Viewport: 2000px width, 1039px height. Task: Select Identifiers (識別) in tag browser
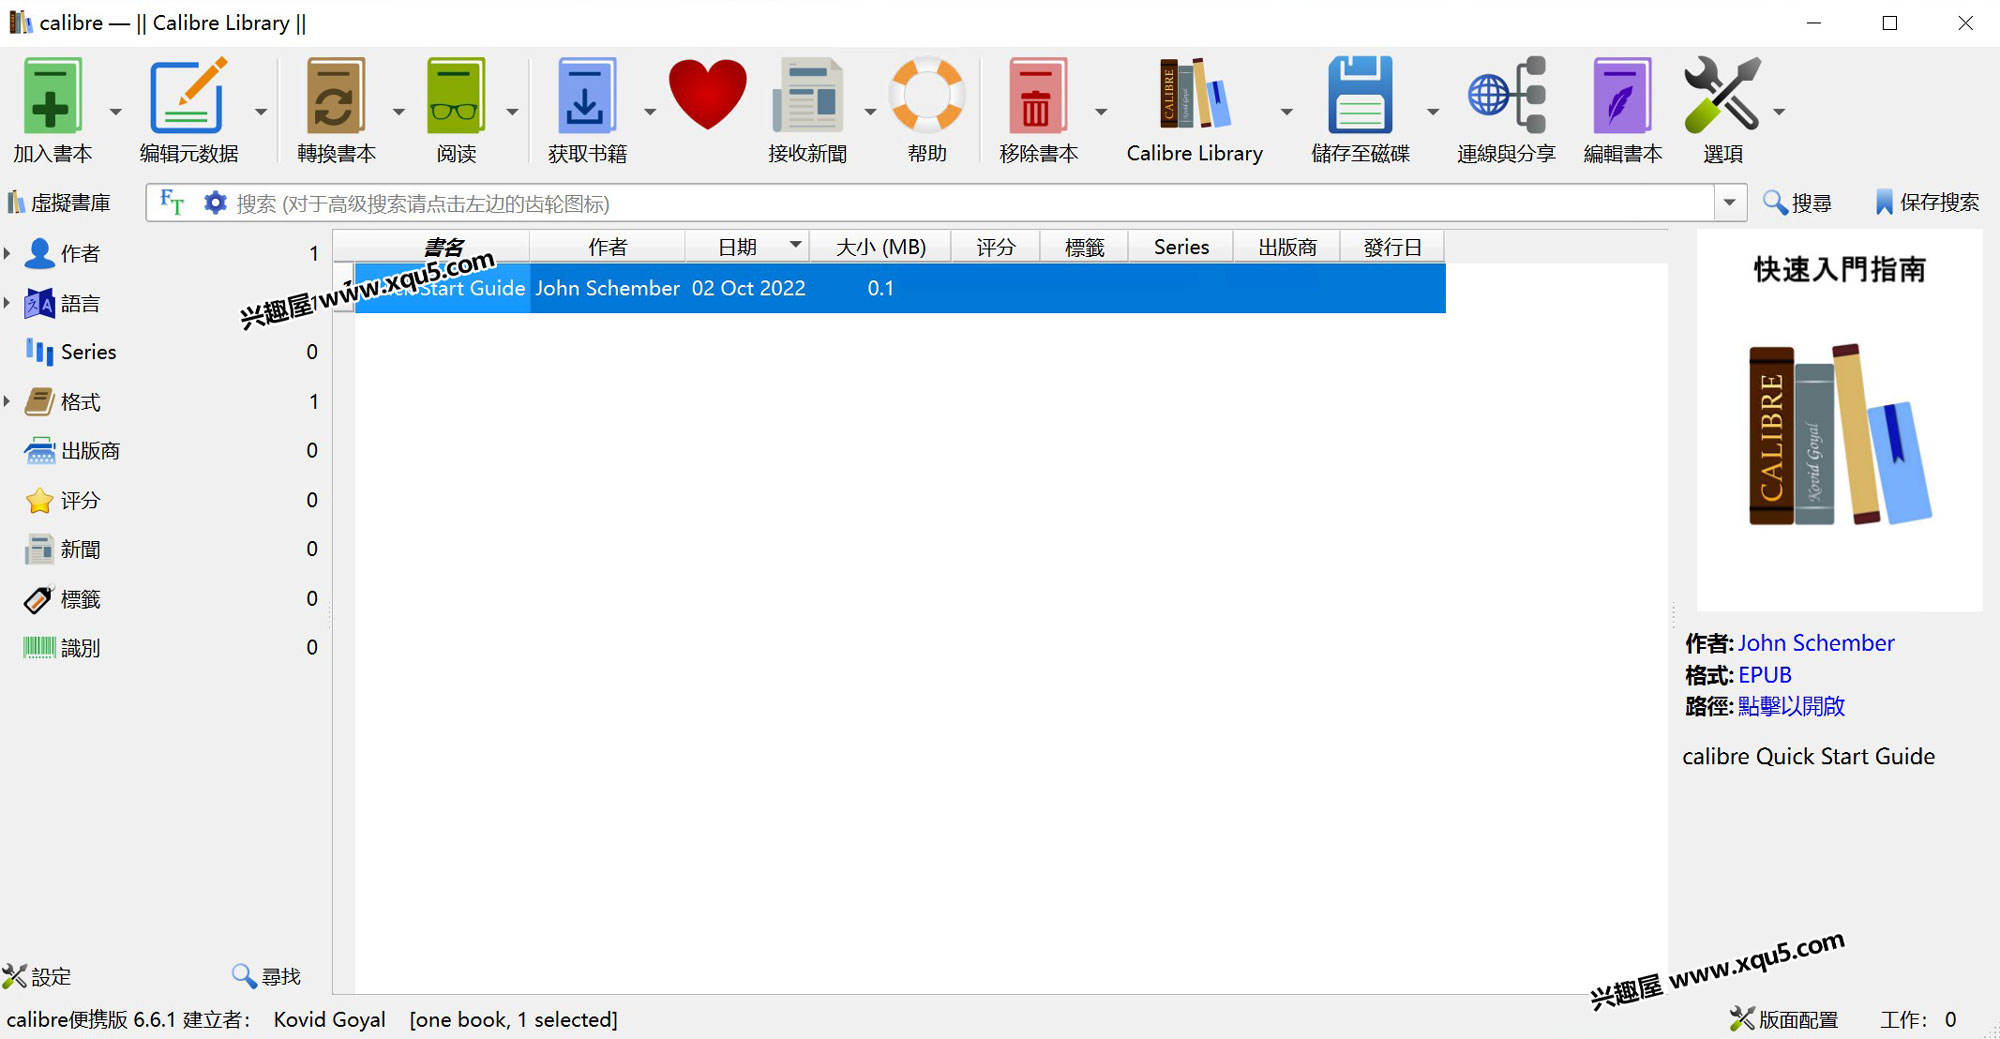80,648
